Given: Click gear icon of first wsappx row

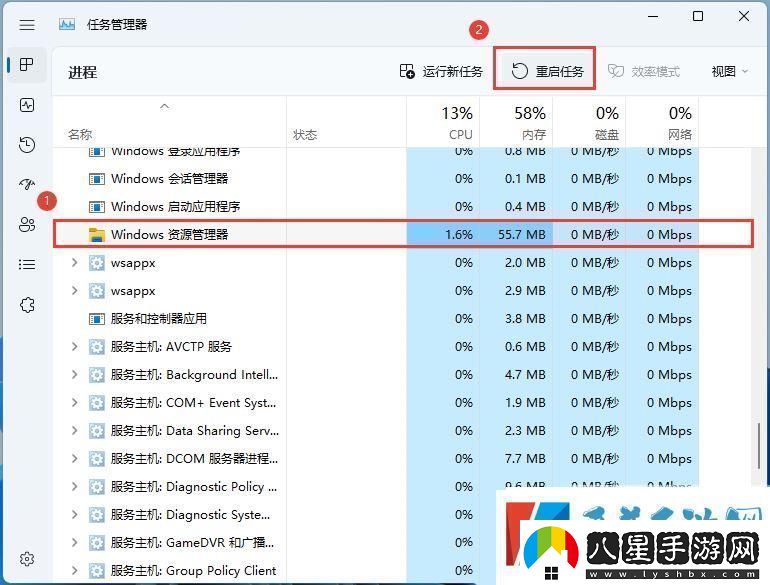Looking at the screenshot, I should pyautogui.click(x=97, y=263).
